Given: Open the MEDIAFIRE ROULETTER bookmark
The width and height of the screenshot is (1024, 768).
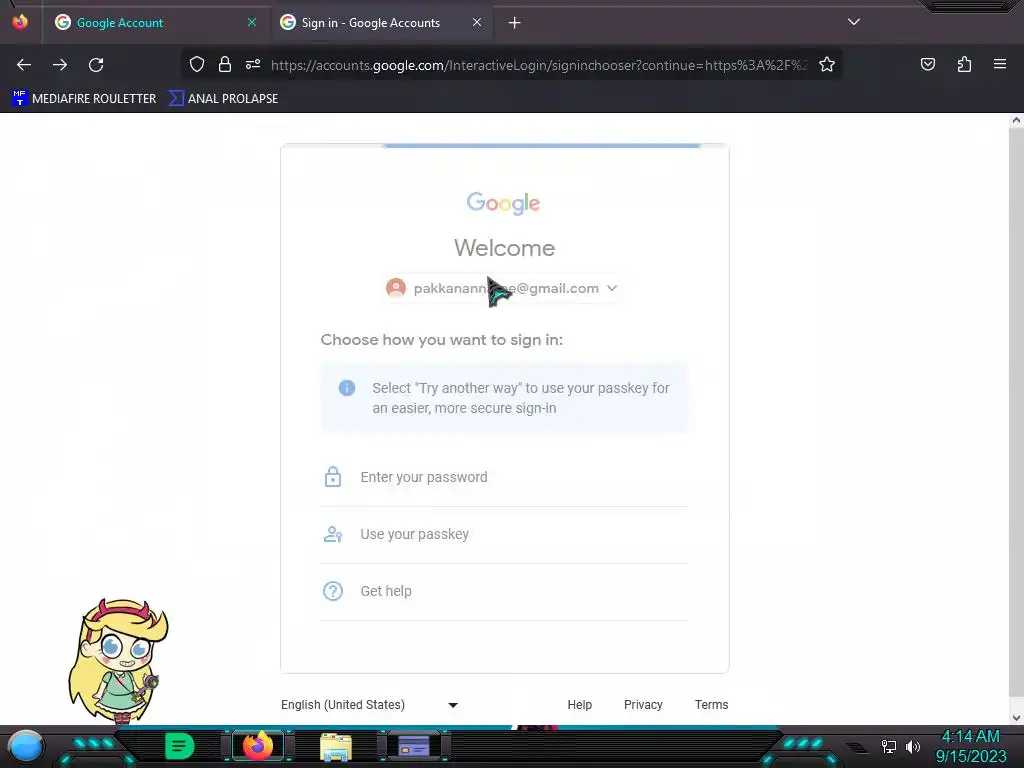Looking at the screenshot, I should [84, 99].
